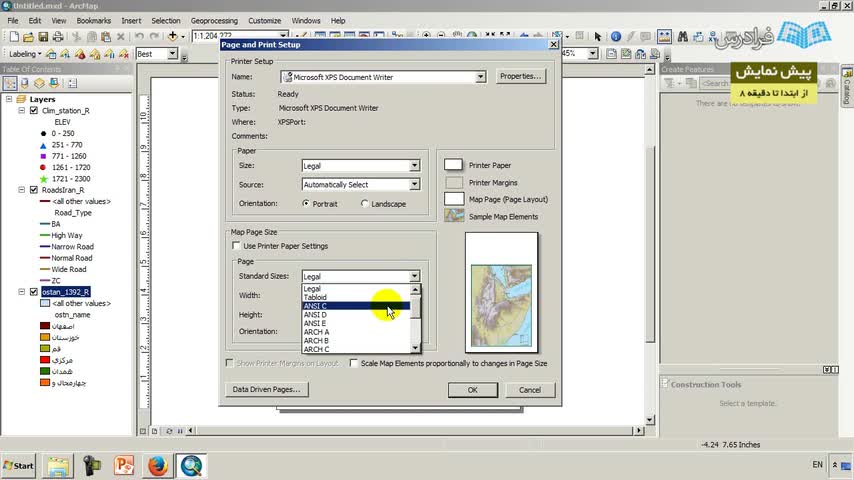Screen dimensions: 854x480
Task: Open the Bookmarks menu
Action: tap(94, 21)
